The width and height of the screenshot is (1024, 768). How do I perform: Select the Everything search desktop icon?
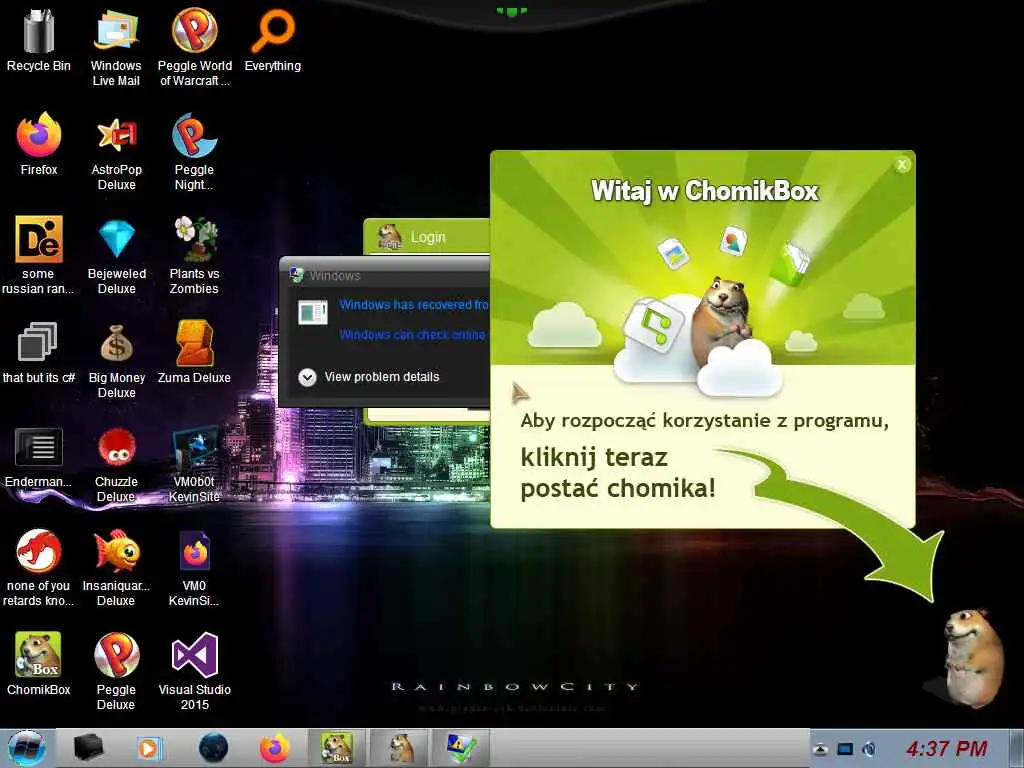click(x=272, y=39)
